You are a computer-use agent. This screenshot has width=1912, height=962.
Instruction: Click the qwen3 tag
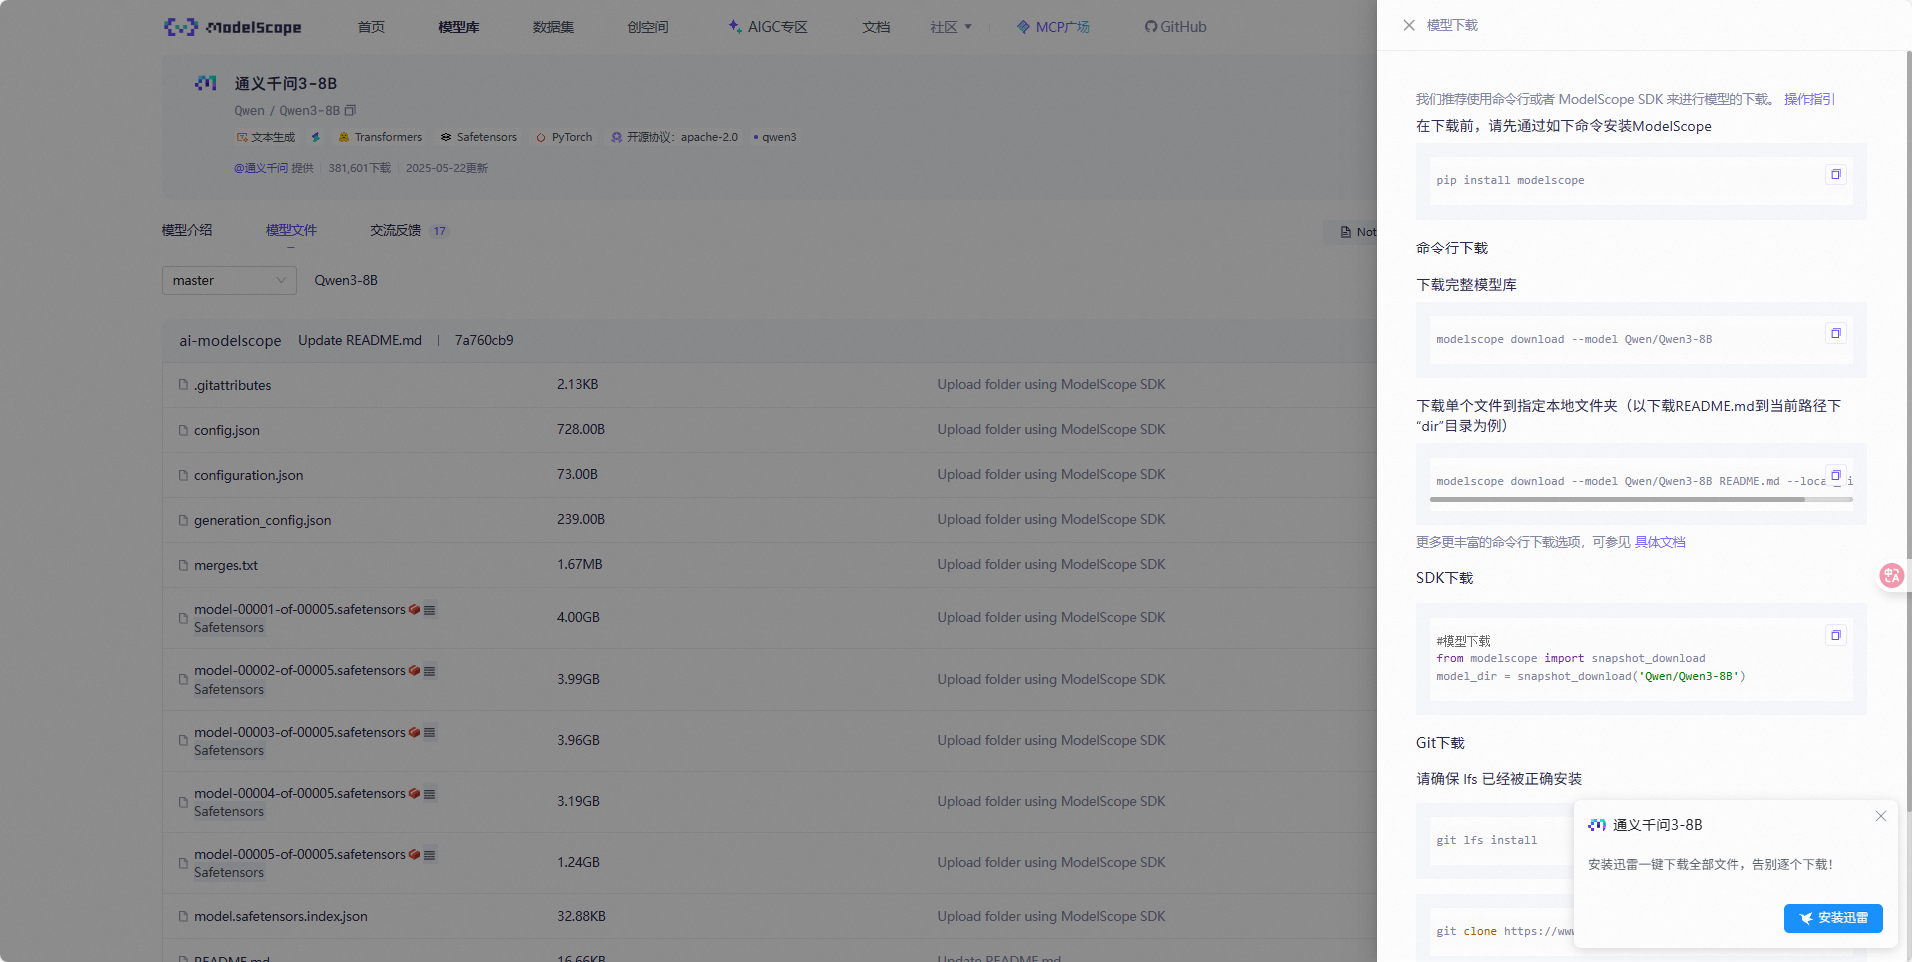coord(776,137)
